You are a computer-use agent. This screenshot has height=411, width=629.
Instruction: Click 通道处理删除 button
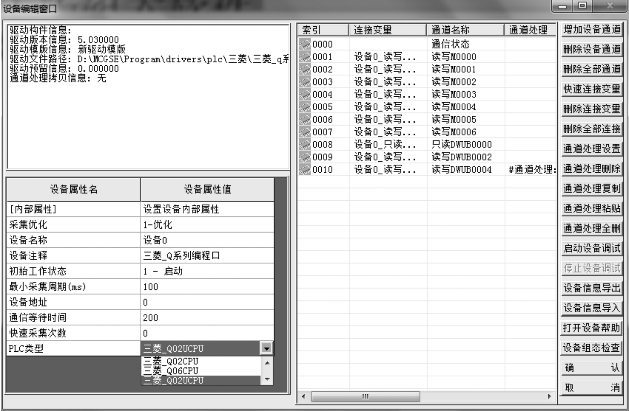(592, 168)
